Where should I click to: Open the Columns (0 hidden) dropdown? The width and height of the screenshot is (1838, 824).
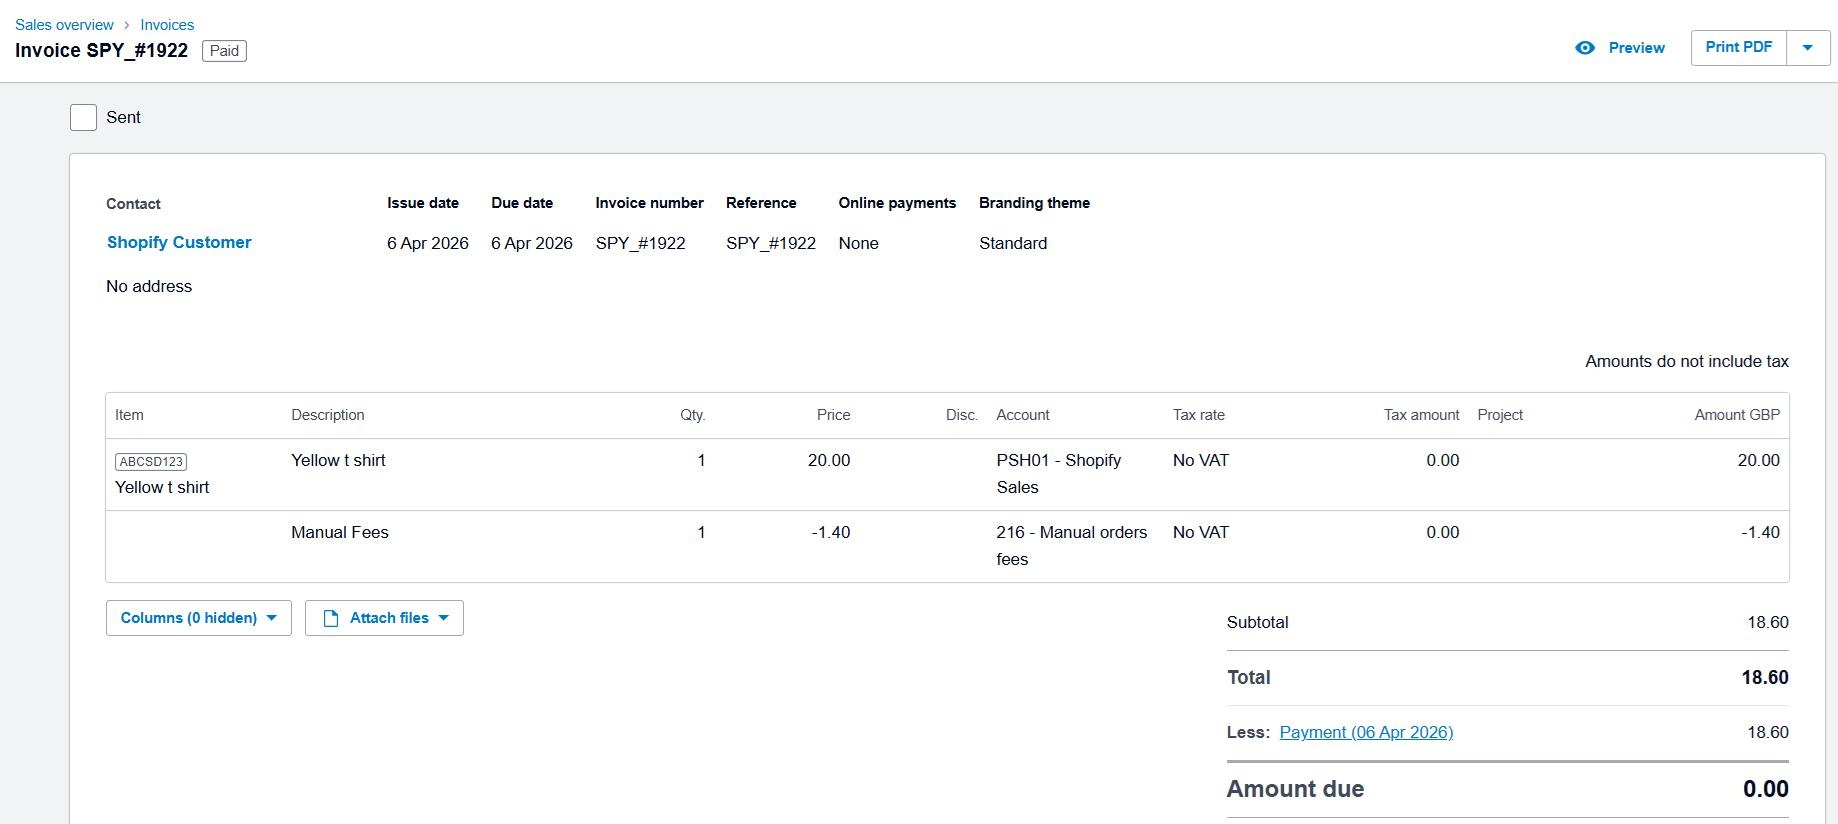tap(198, 618)
